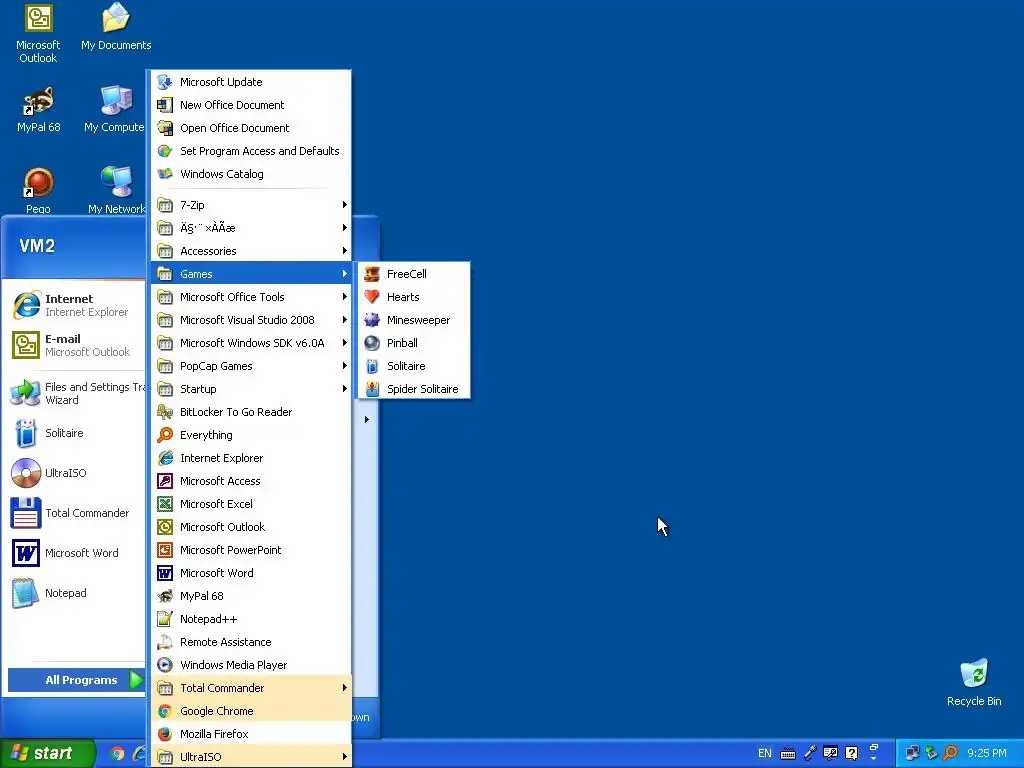Image resolution: width=1024 pixels, height=768 pixels.
Task: Open FreeCell from Games submenu
Action: tap(413, 274)
